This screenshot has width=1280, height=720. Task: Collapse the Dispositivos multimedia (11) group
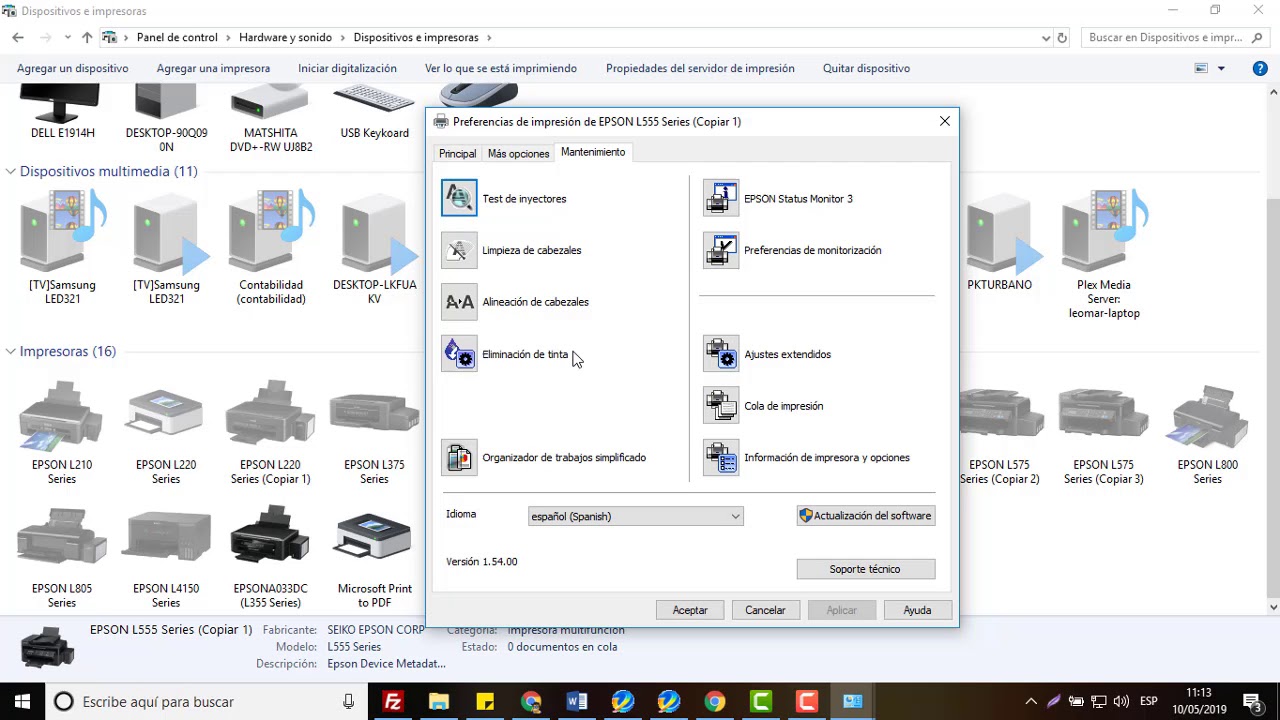(x=10, y=171)
